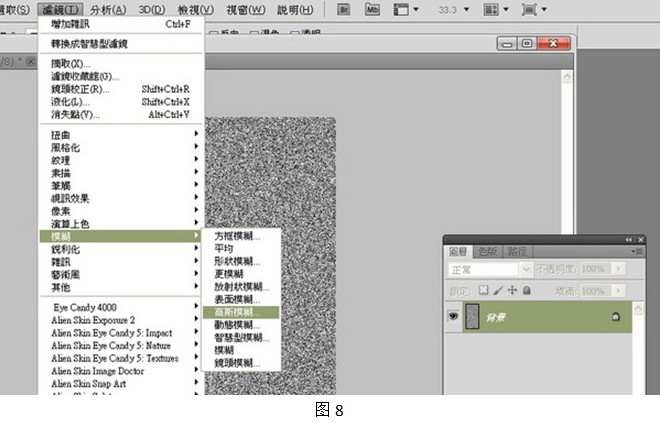The height and width of the screenshot is (423, 660).
Task: Switch to the 路徑 paths tab
Action: click(517, 252)
